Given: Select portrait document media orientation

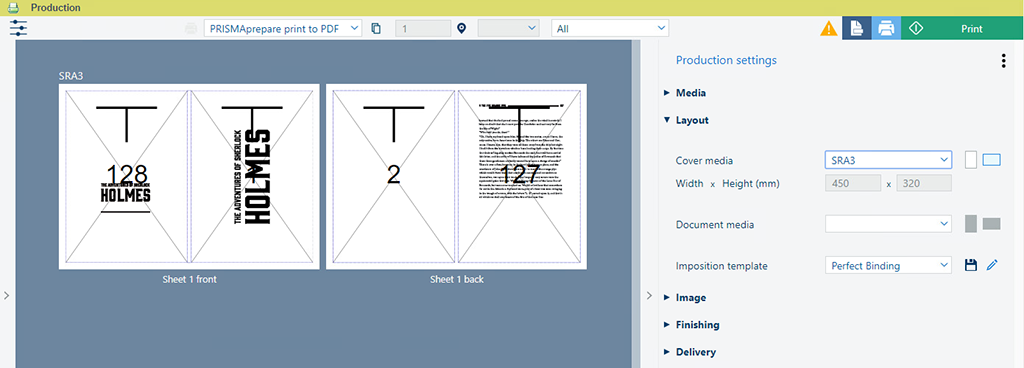Looking at the screenshot, I should (971, 224).
